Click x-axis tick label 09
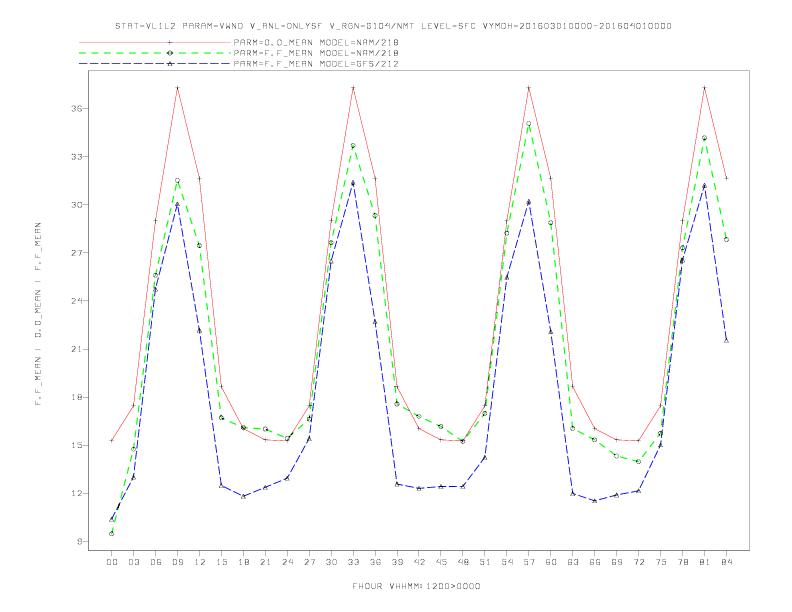 click(x=177, y=562)
